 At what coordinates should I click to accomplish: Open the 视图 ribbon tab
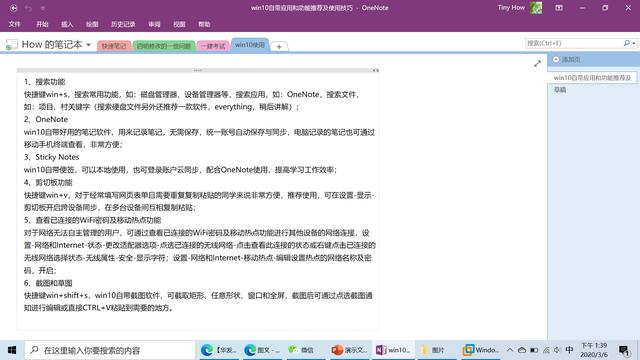click(x=179, y=24)
